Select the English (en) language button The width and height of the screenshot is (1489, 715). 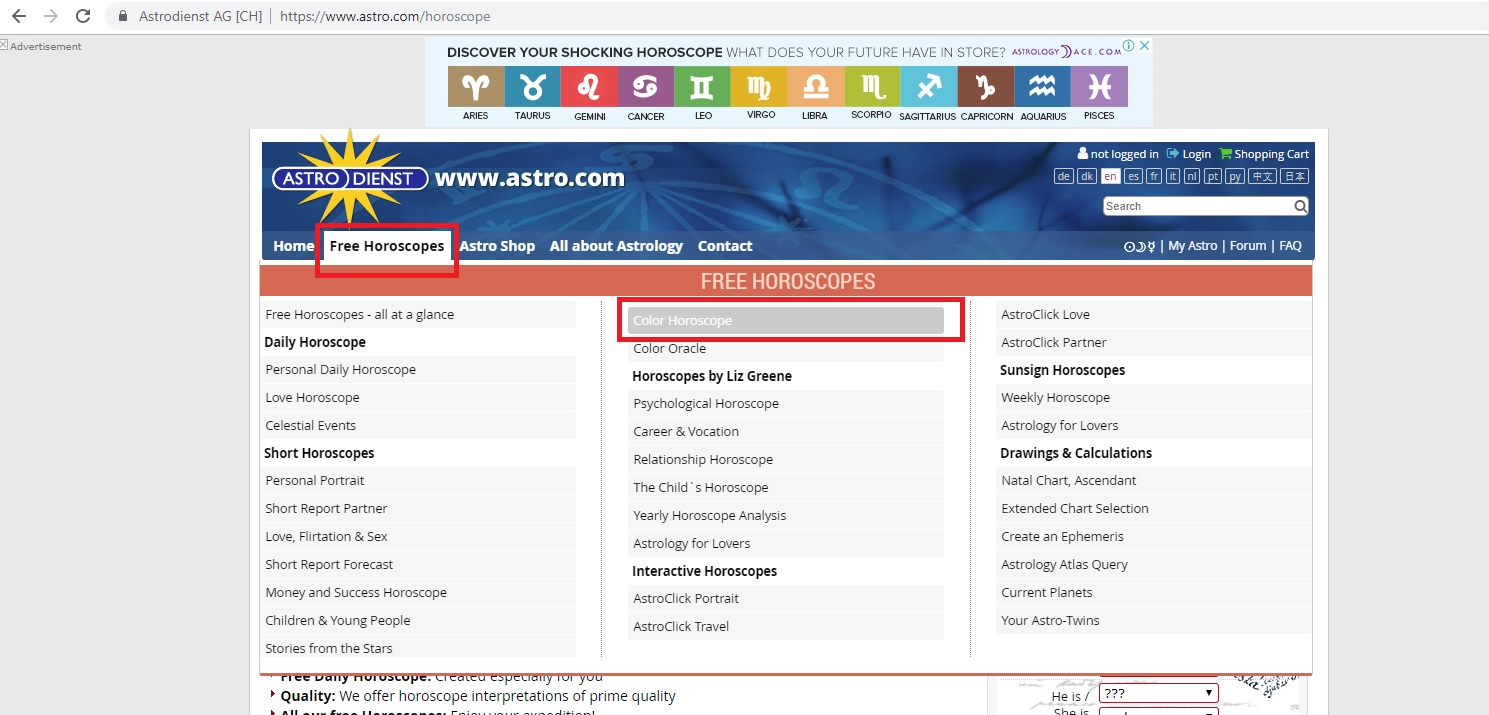(x=1110, y=176)
